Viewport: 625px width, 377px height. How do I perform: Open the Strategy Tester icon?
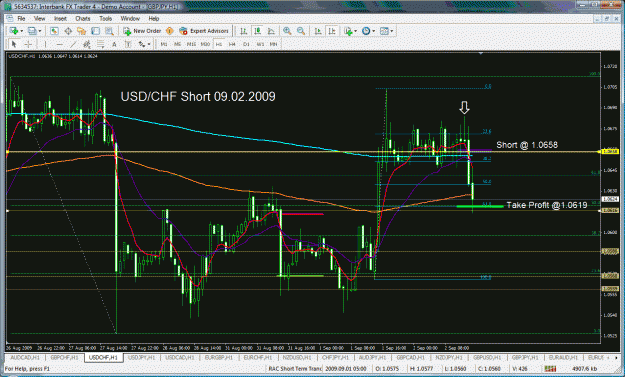tap(109, 31)
